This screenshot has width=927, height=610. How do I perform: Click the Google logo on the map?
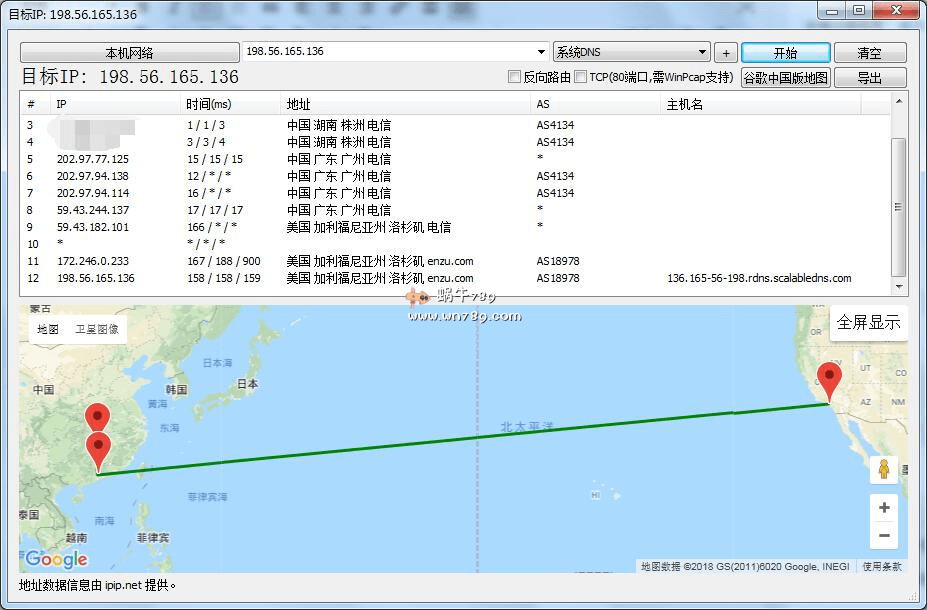(x=56, y=559)
